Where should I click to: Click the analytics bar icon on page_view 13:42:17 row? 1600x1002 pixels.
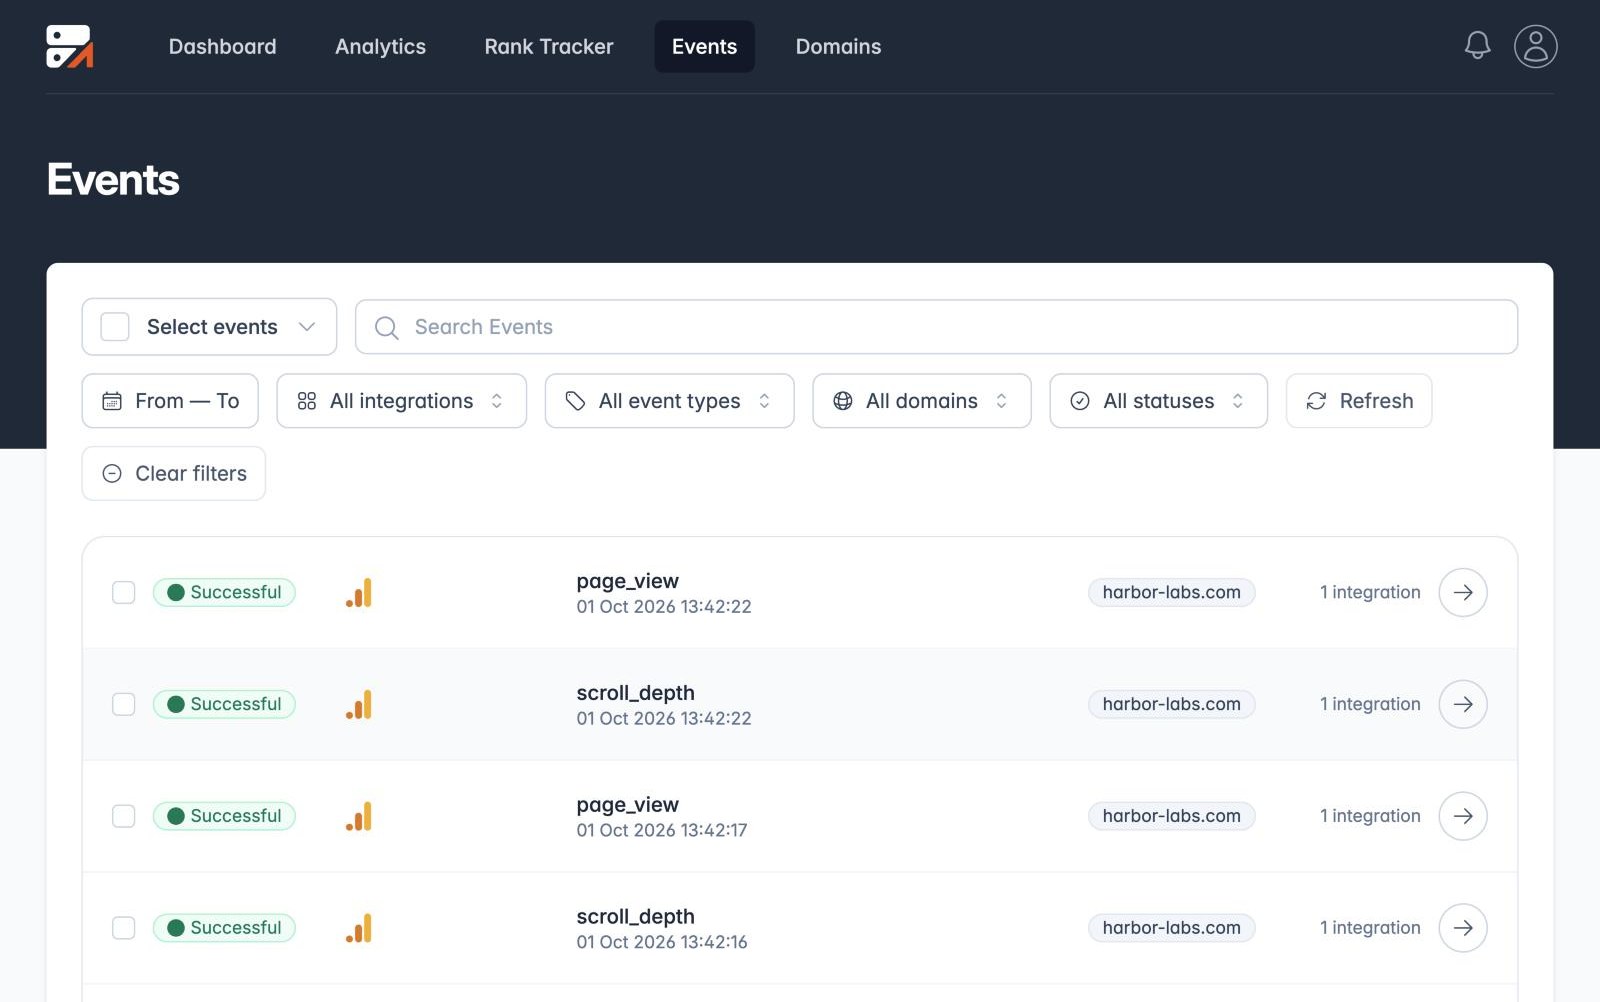359,817
